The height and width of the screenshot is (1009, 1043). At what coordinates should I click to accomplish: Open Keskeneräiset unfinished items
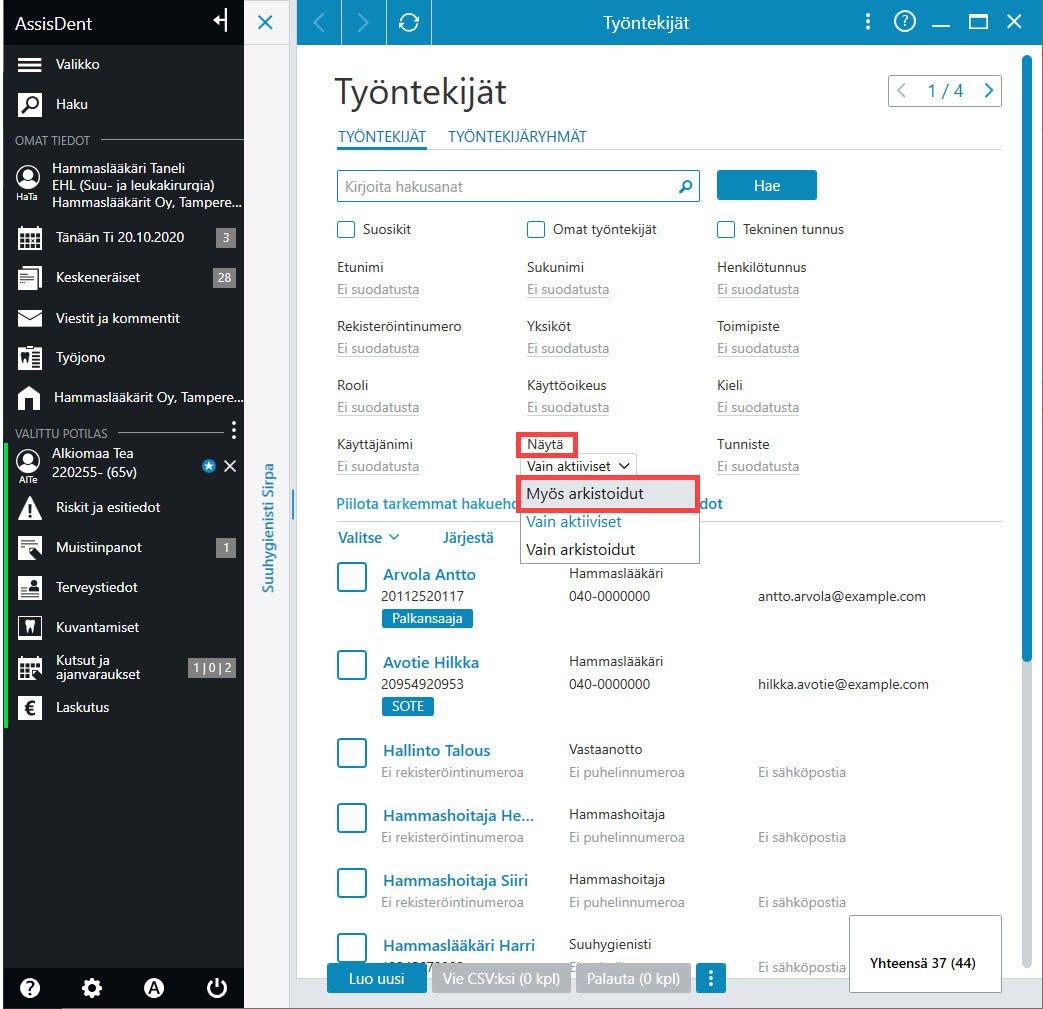point(124,277)
